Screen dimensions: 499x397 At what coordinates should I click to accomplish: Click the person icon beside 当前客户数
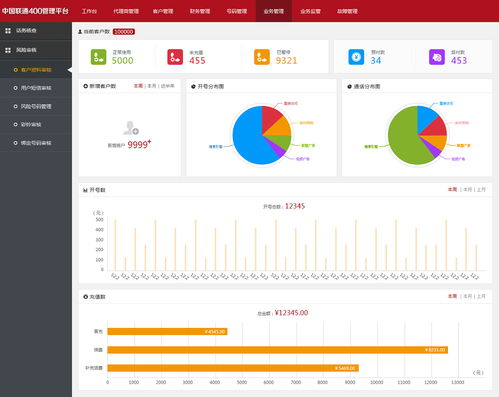[x=80, y=32]
